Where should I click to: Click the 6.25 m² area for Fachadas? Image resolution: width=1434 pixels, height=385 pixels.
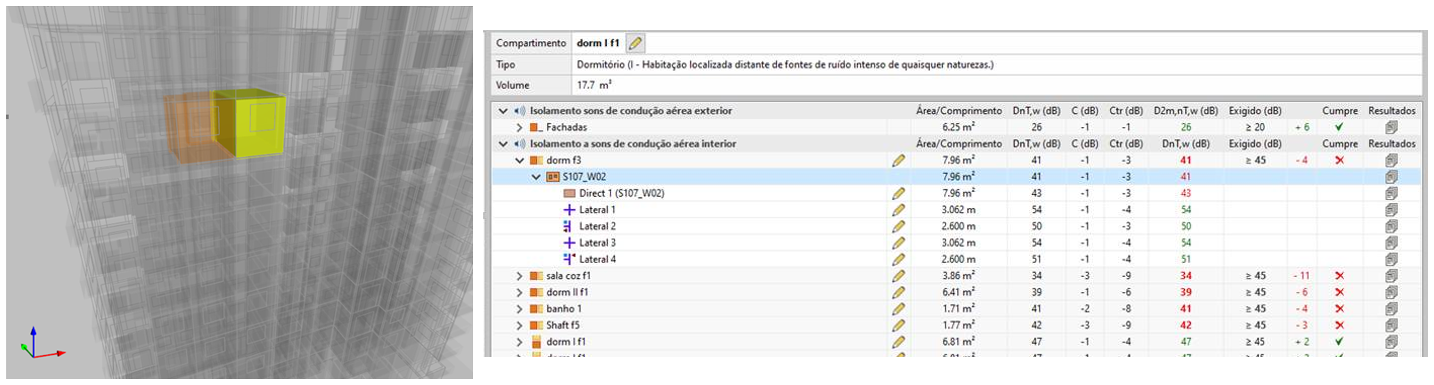[x=958, y=127]
